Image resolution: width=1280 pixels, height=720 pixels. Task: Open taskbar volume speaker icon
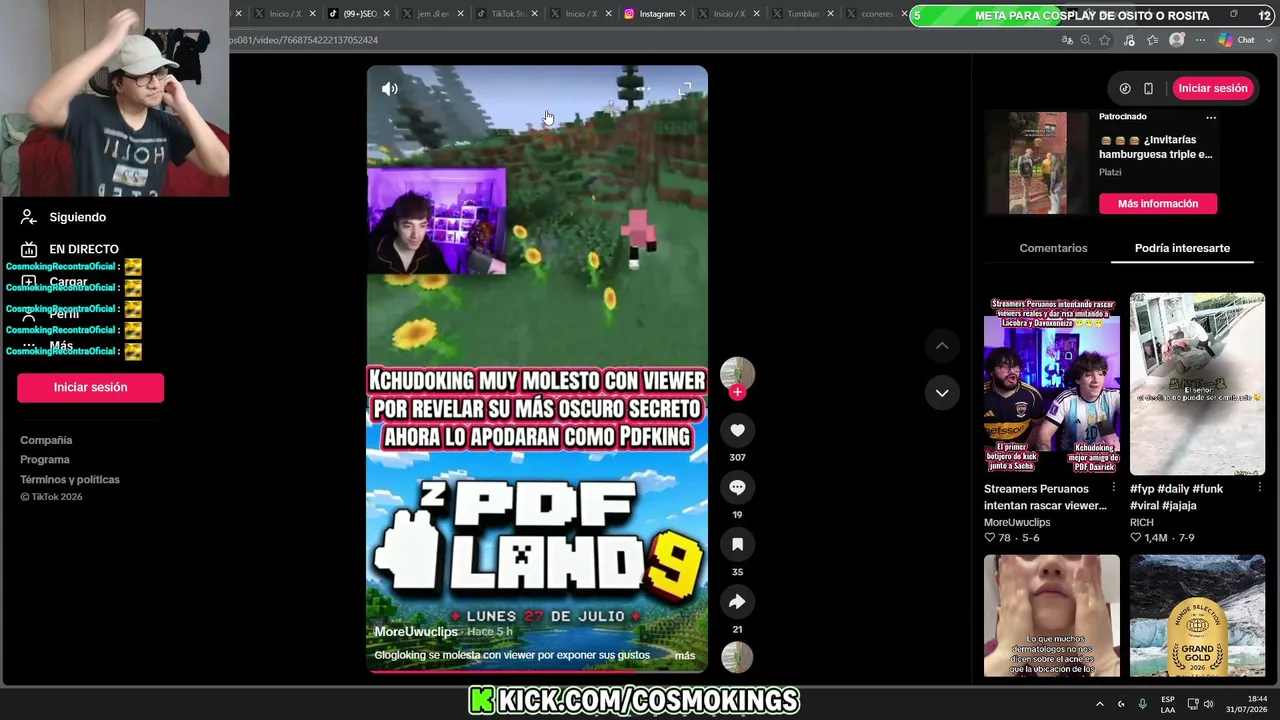1208,704
